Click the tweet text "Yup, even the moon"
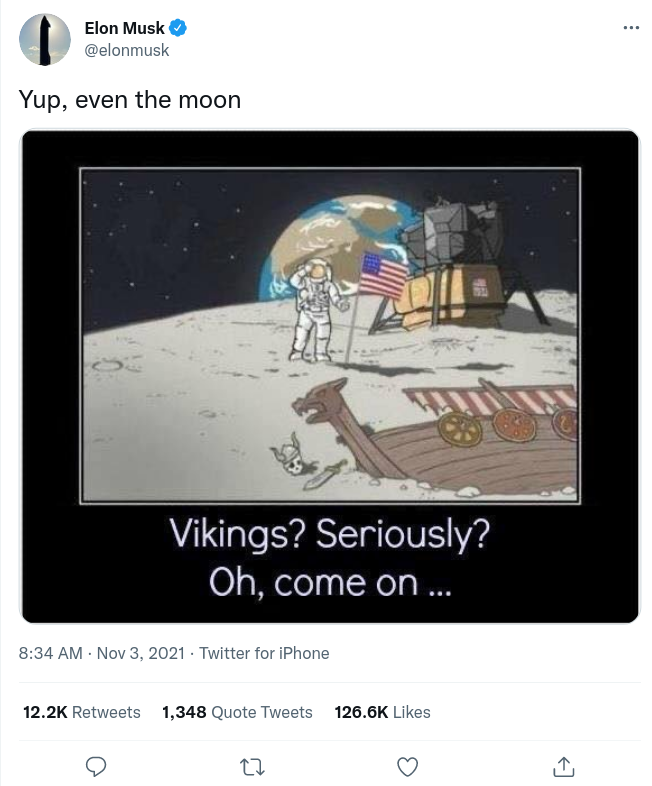This screenshot has width=652, height=786. pos(130,100)
